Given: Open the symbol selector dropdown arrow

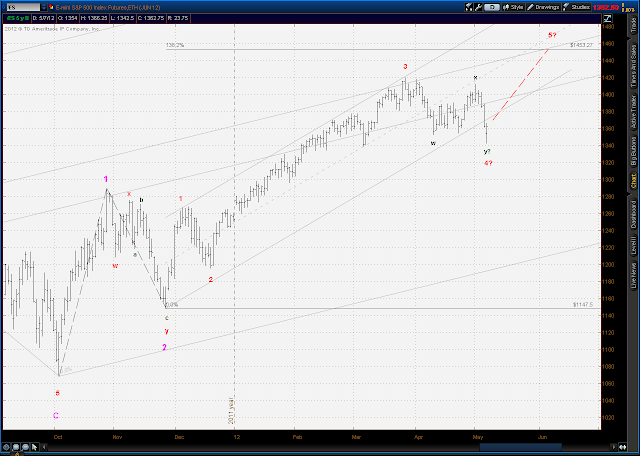Looking at the screenshot, I should point(44,7).
